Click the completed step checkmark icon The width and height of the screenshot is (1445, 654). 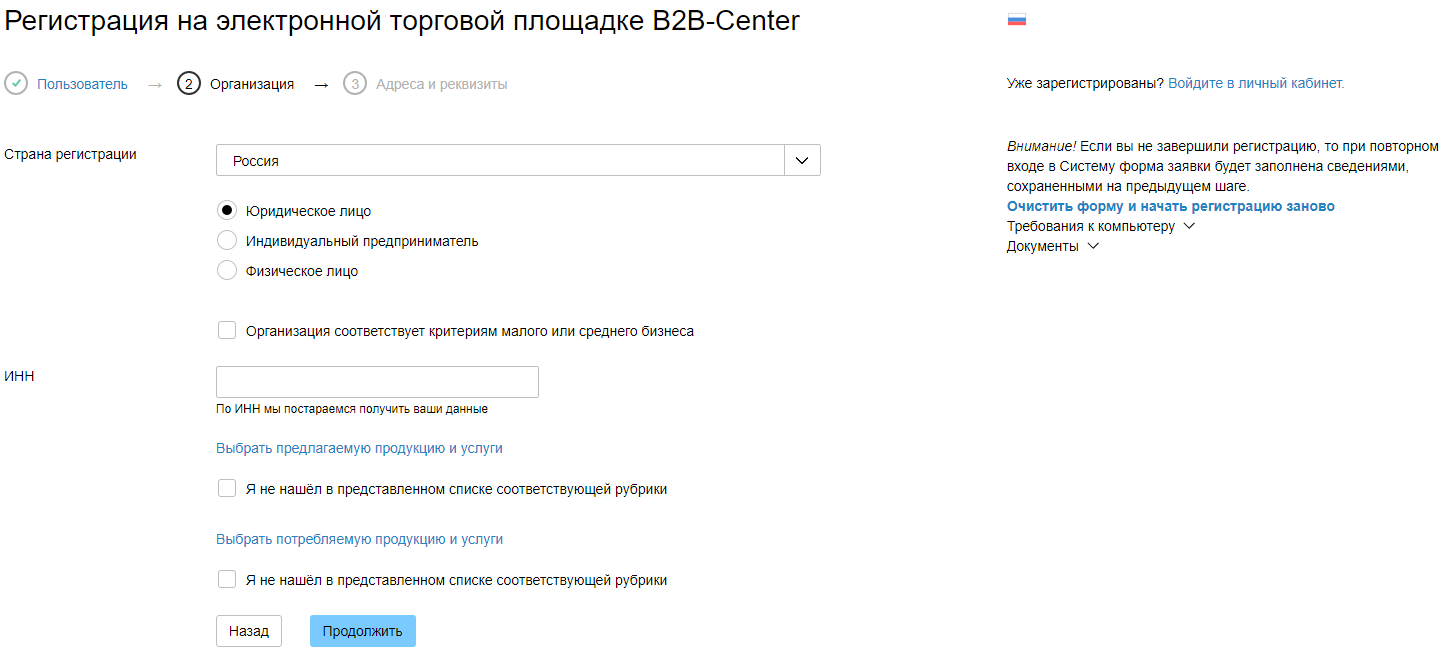[16, 84]
